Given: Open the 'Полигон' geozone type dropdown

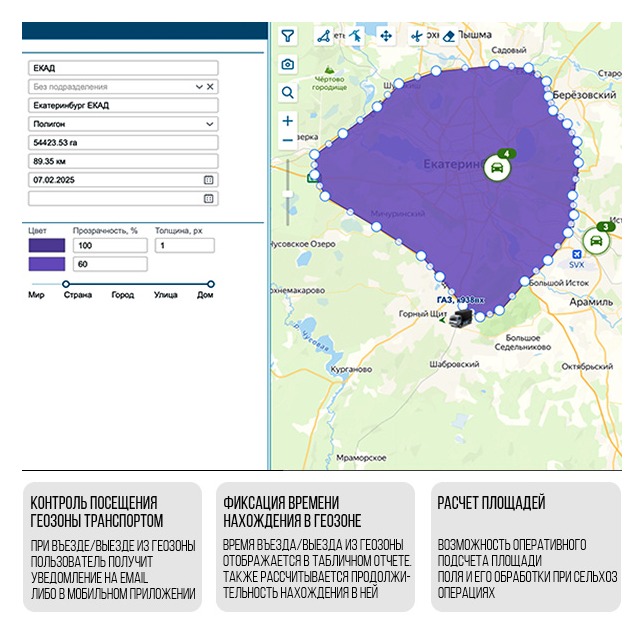Looking at the screenshot, I should [209, 124].
